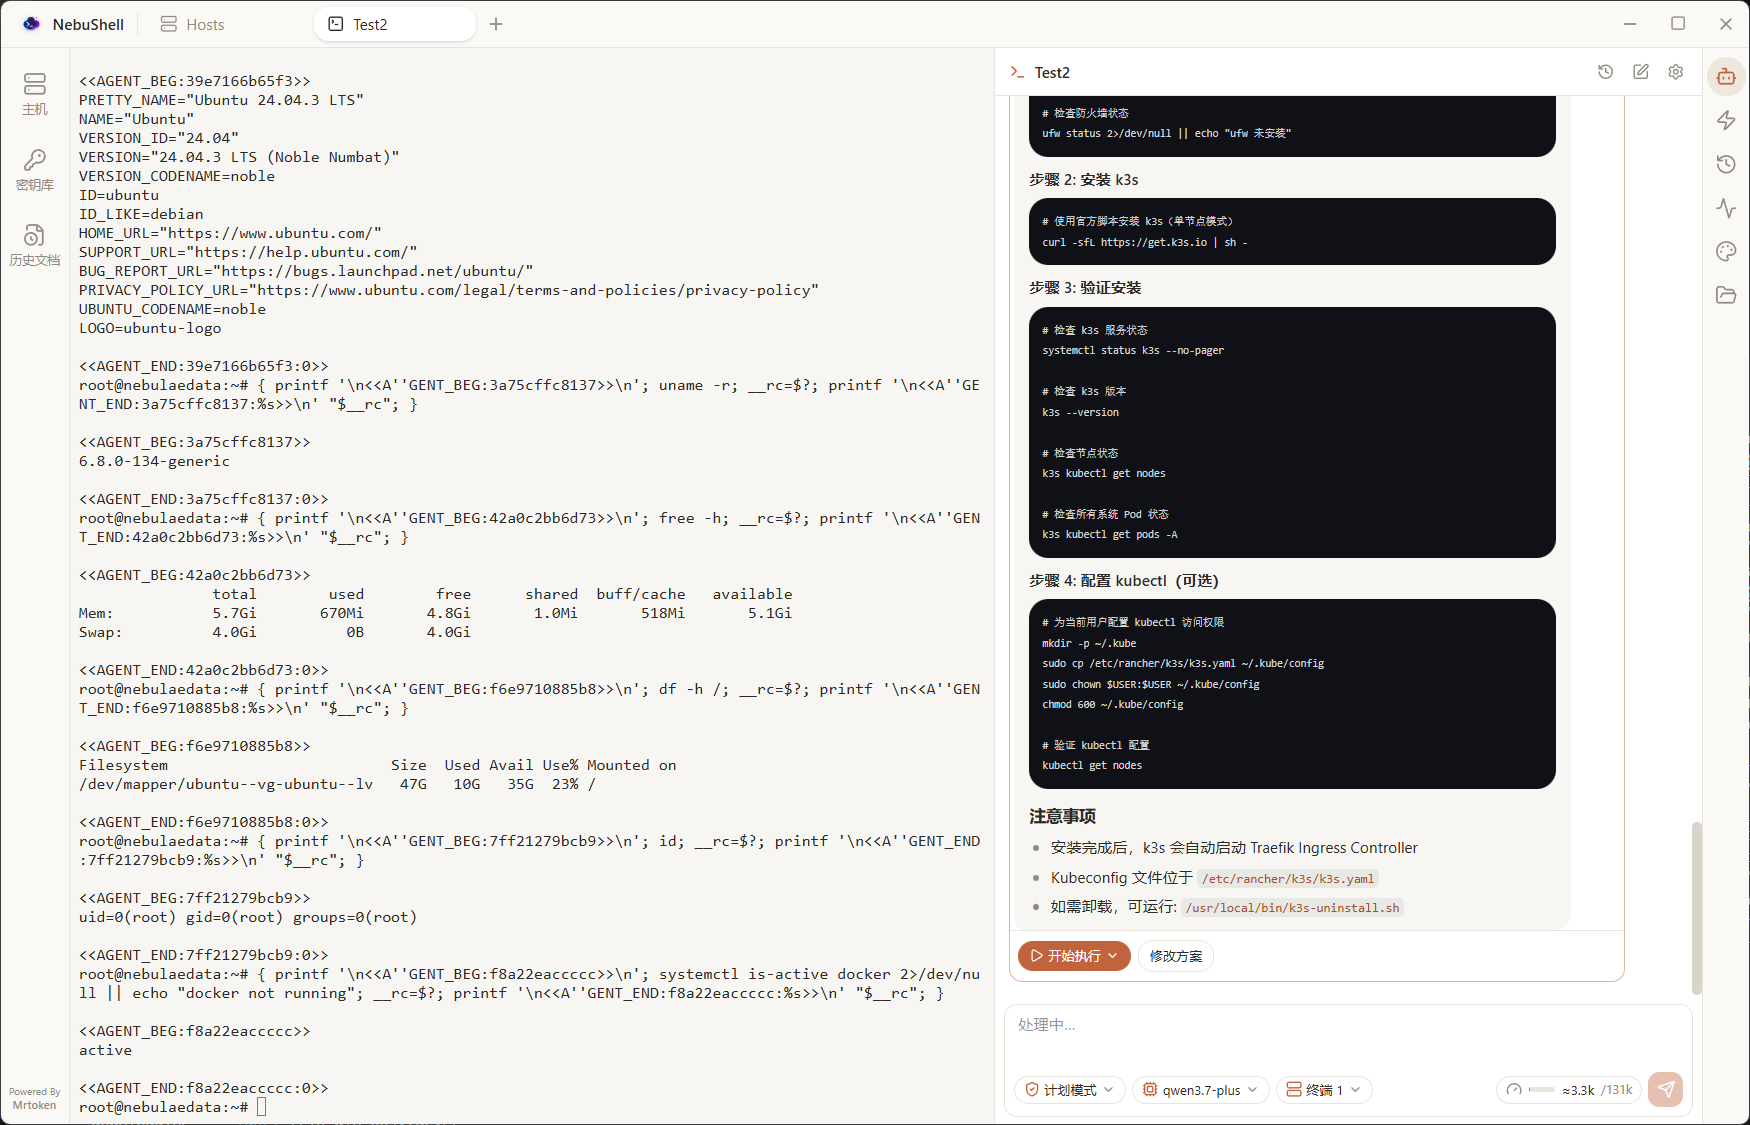Click the ufw status command line

1166,133
